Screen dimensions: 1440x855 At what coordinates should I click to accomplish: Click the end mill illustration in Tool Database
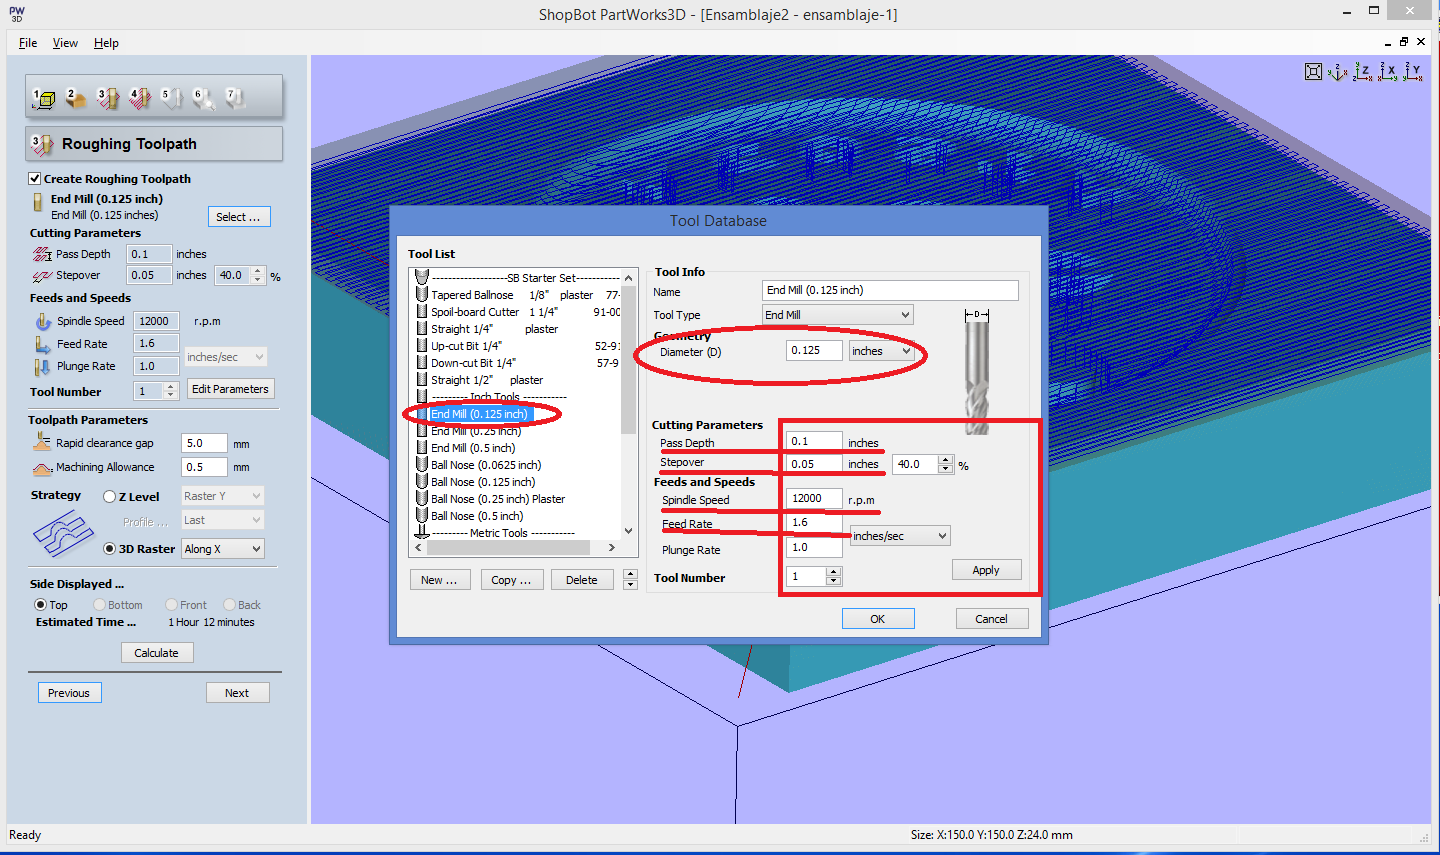click(977, 372)
